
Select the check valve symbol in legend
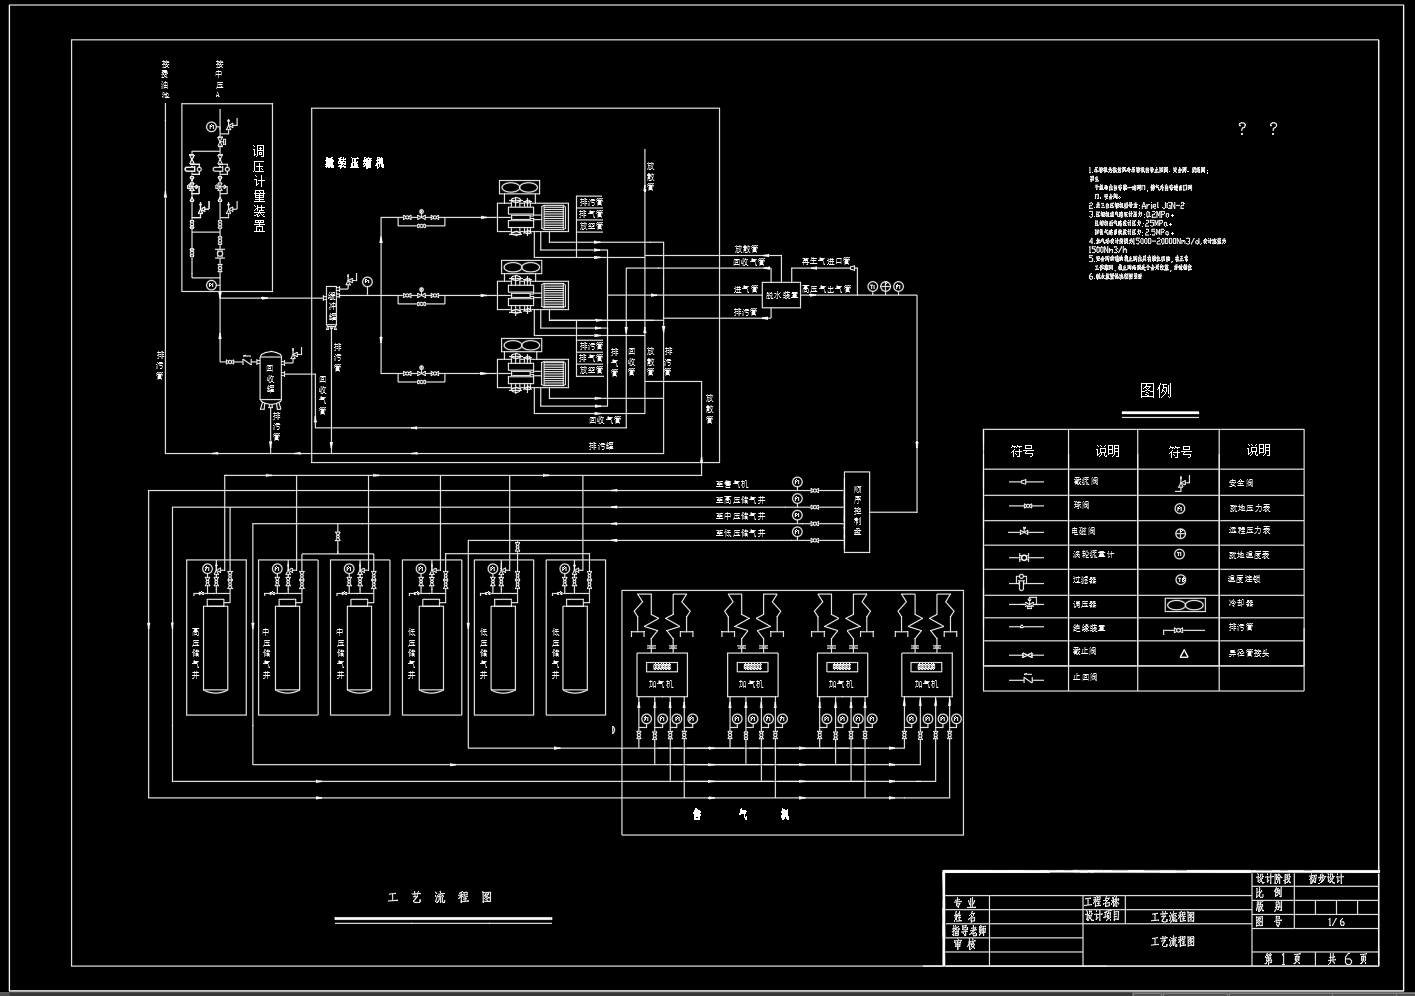click(1024, 678)
